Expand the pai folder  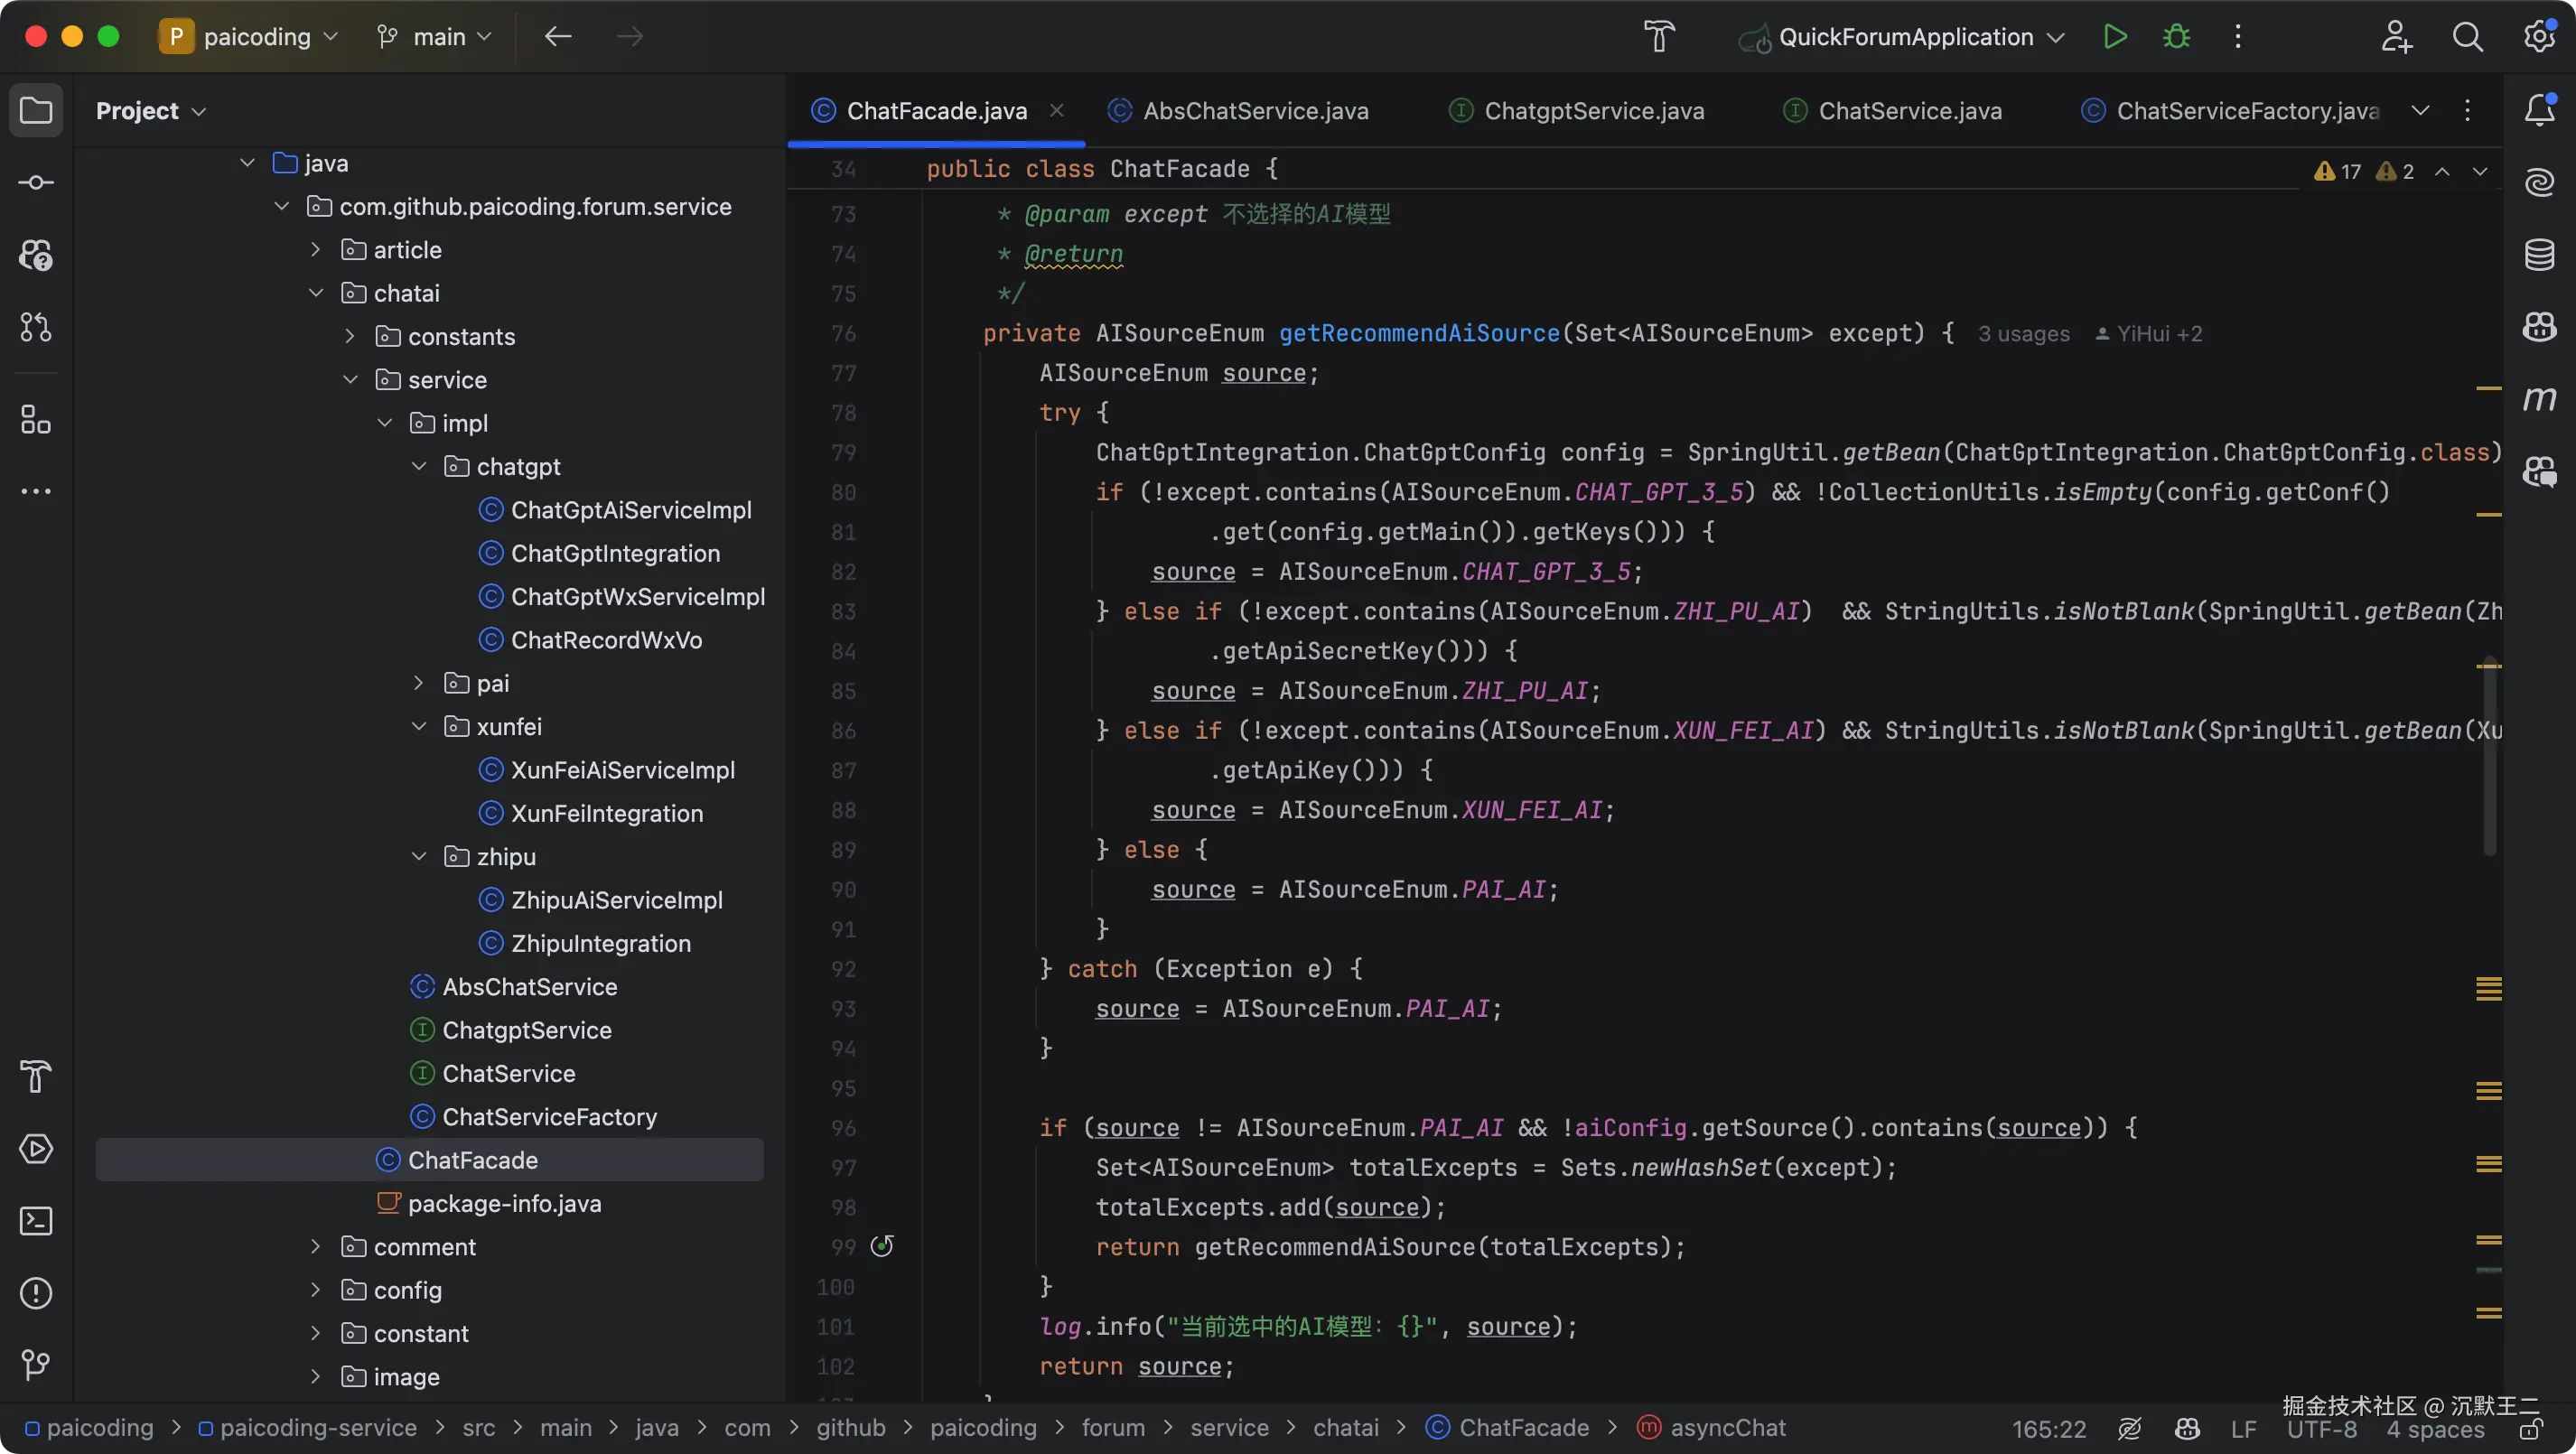[x=419, y=683]
